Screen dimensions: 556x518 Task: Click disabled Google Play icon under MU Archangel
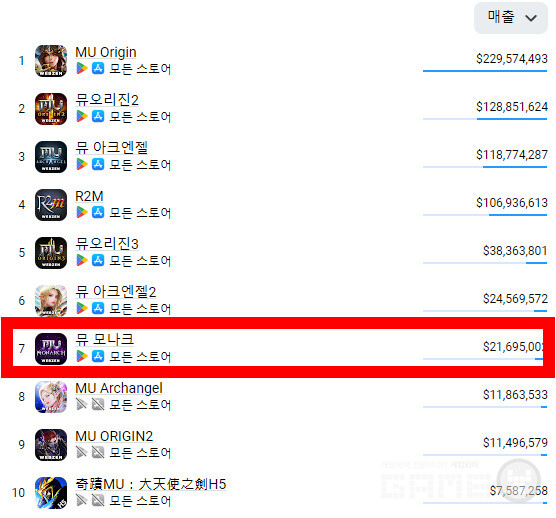click(x=82, y=404)
